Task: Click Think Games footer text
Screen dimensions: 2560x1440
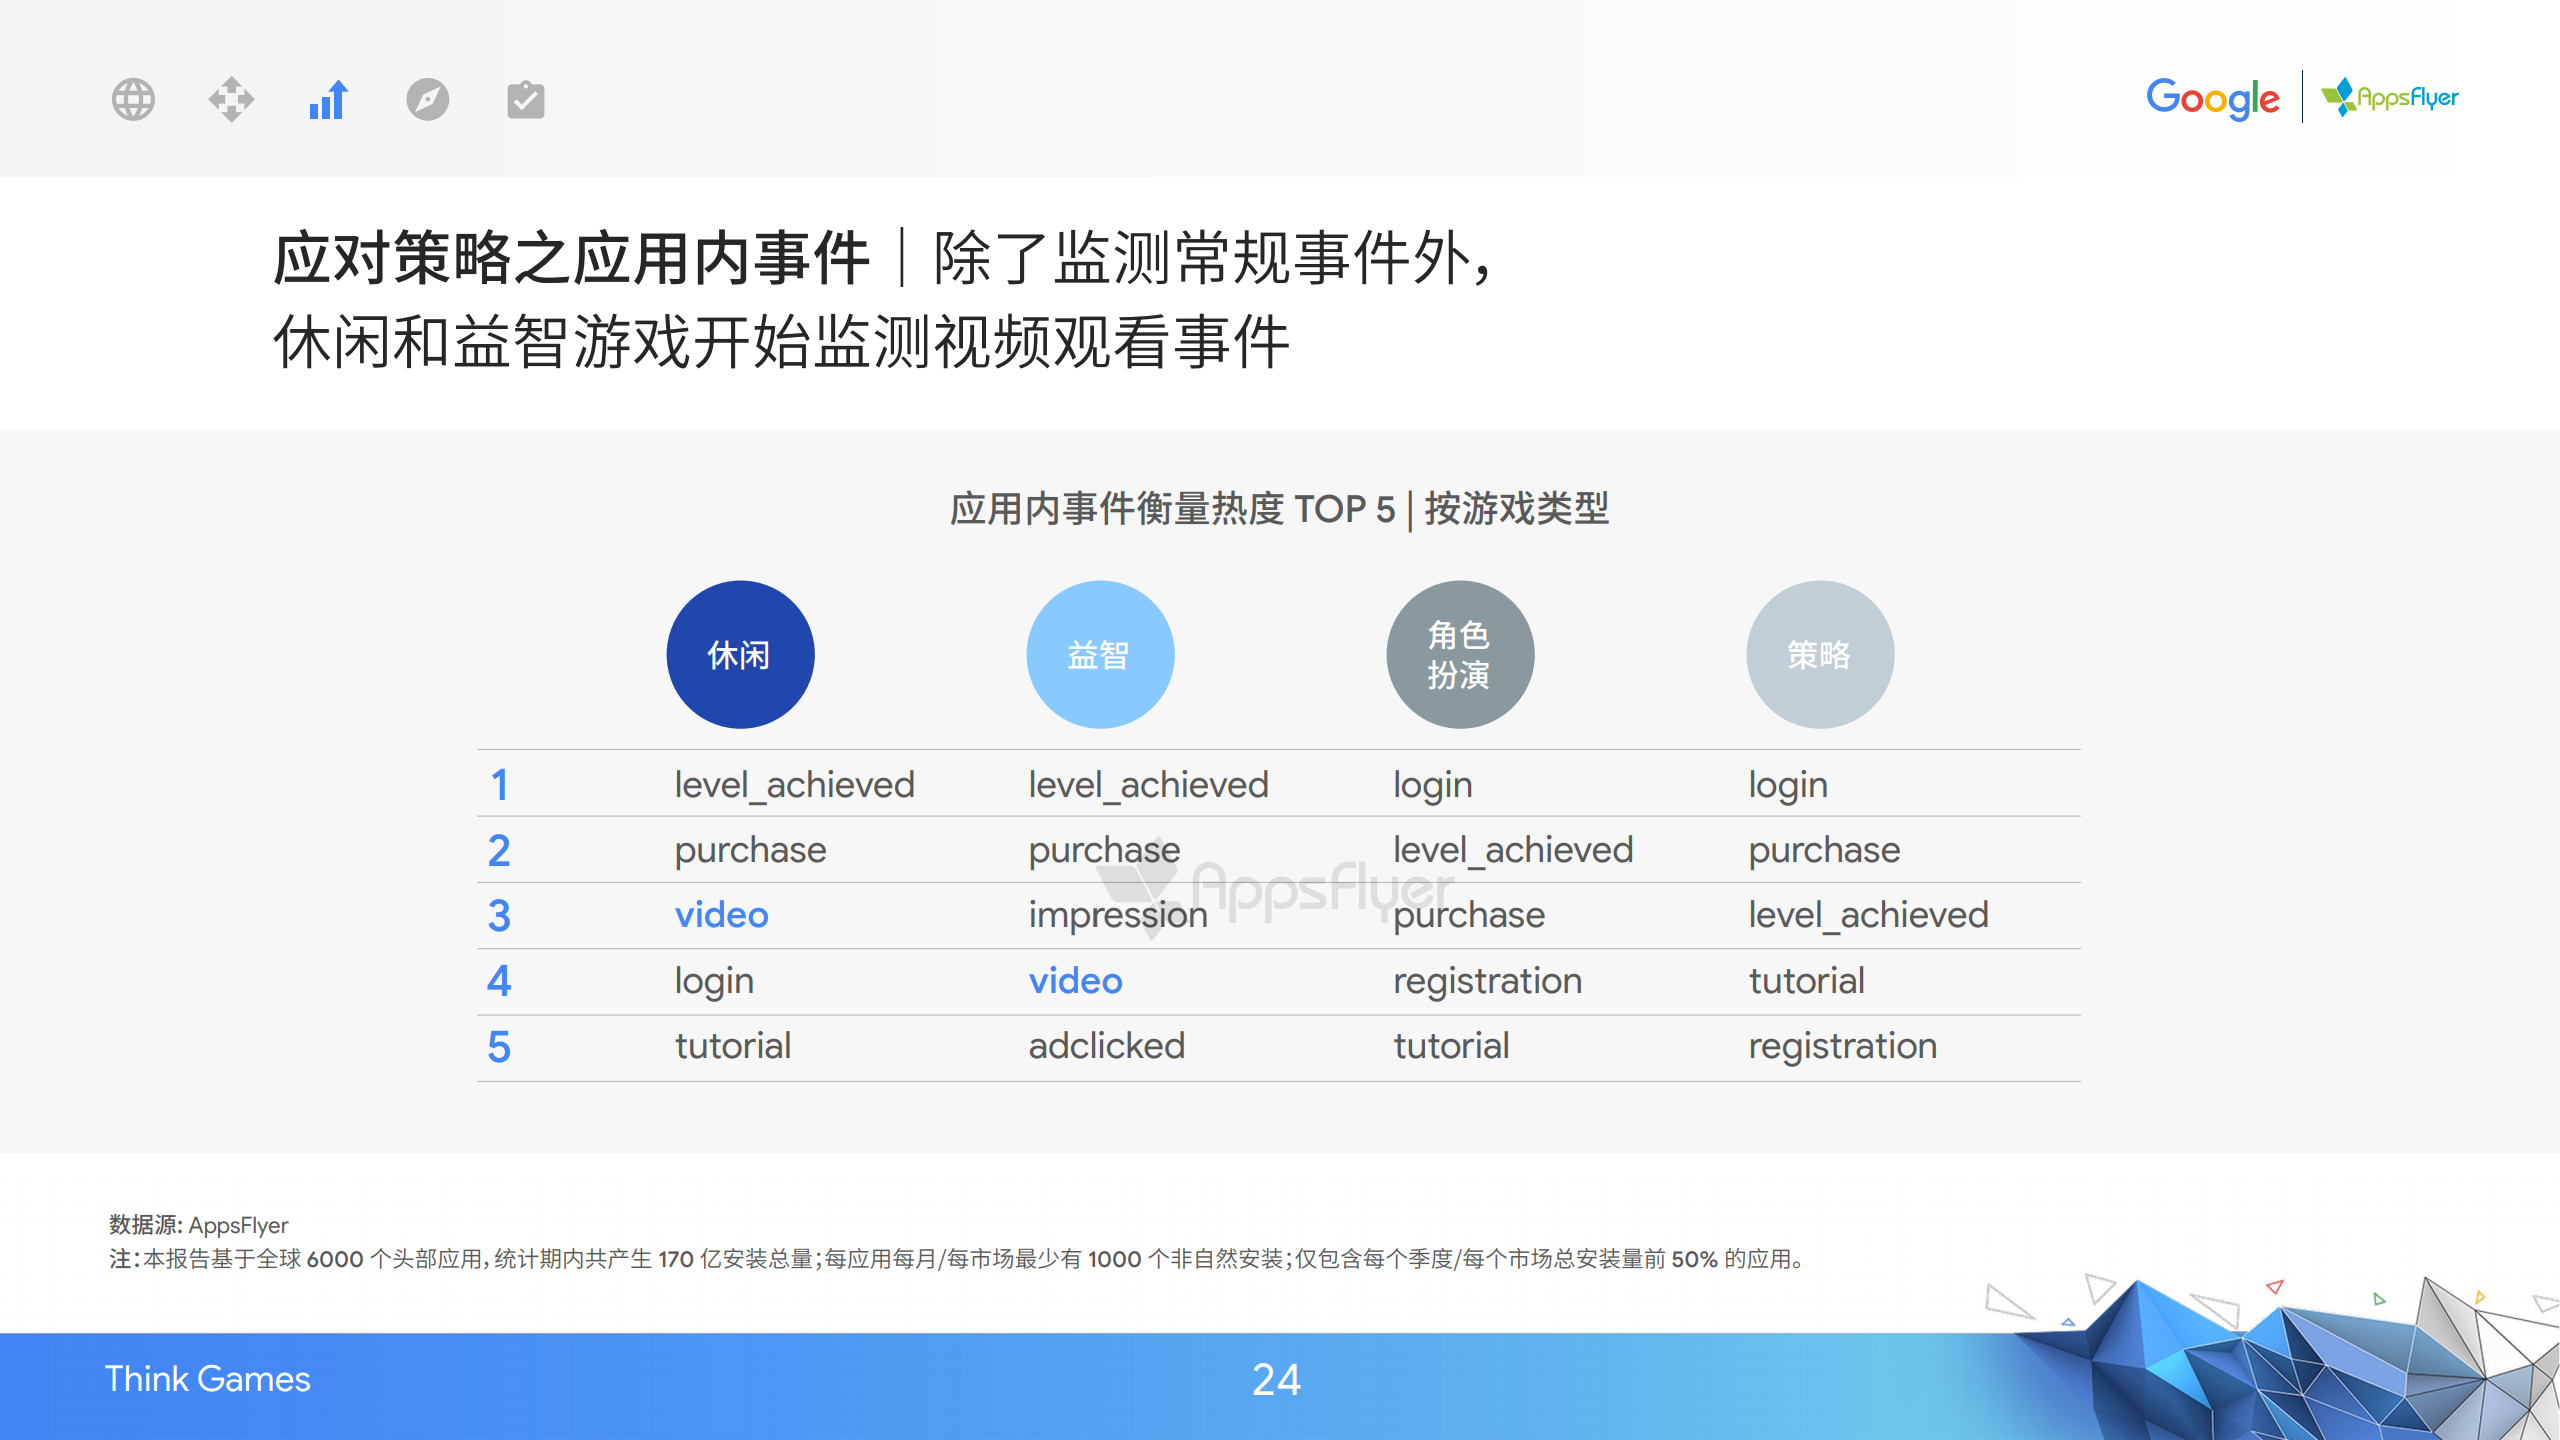Action: pos(208,1379)
